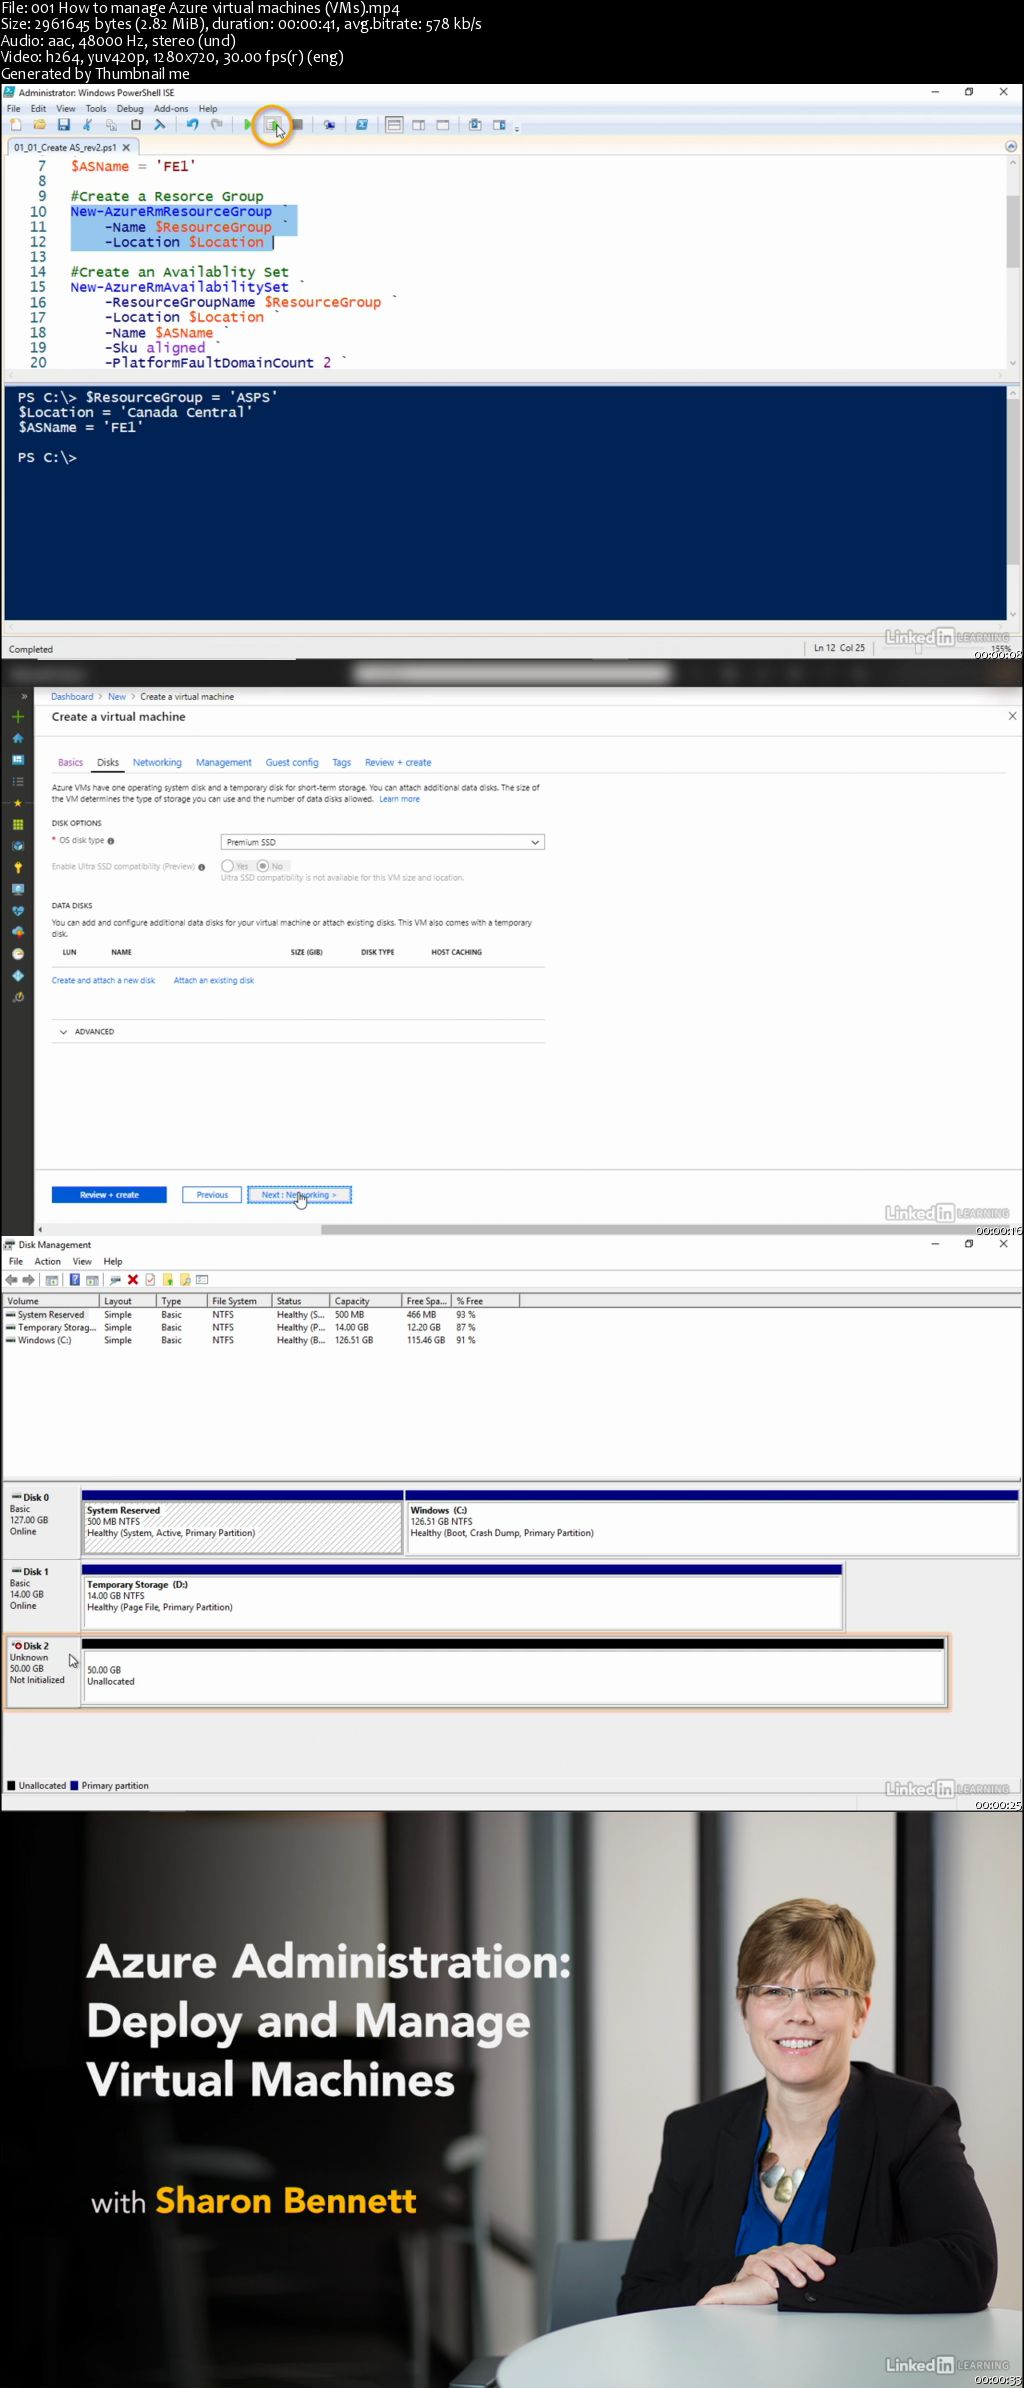This screenshot has height=2388, width=1024.
Task: Switch to the Basics tab
Action: pos(70,763)
